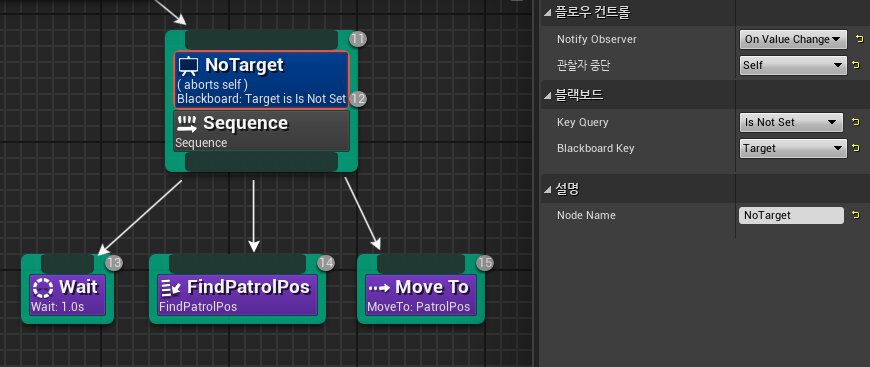
Task: Collapse the 설명 section
Action: tap(548, 189)
